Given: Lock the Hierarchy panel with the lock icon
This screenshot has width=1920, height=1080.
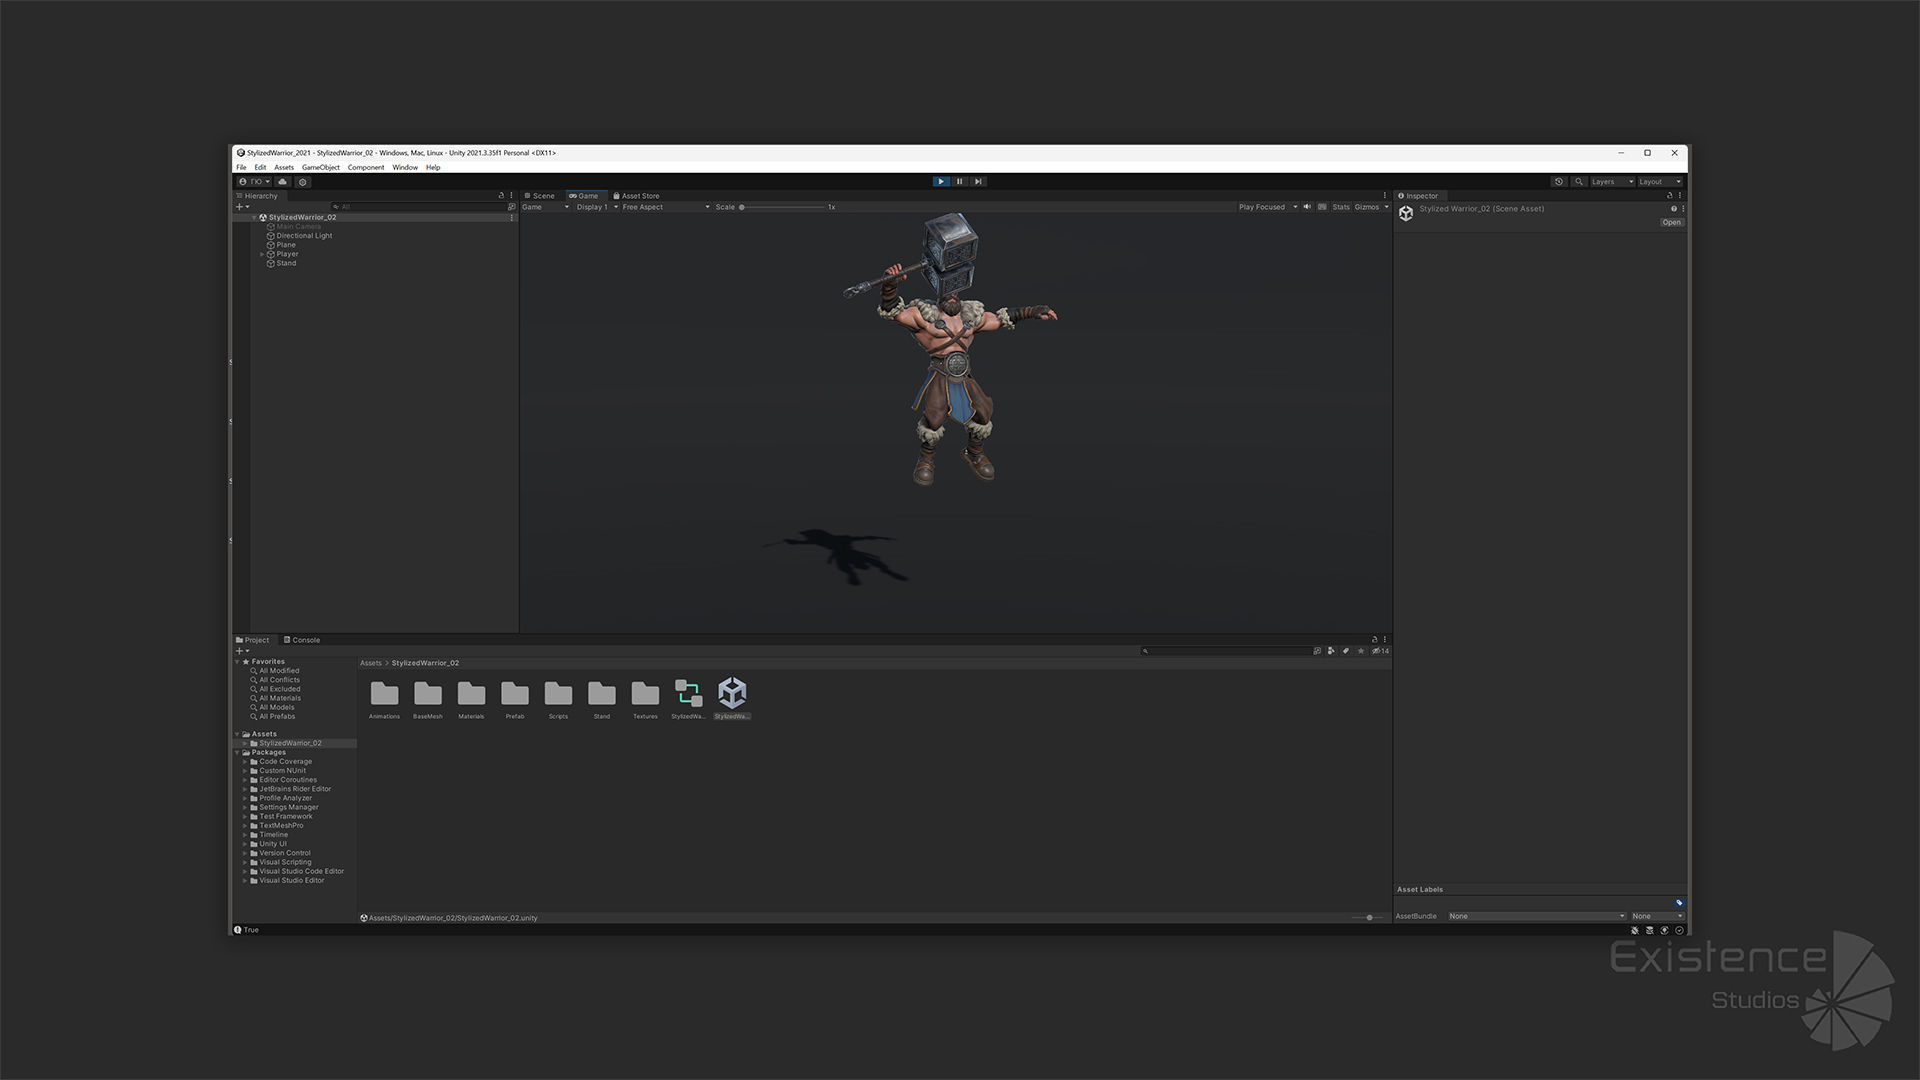Looking at the screenshot, I should pos(501,196).
